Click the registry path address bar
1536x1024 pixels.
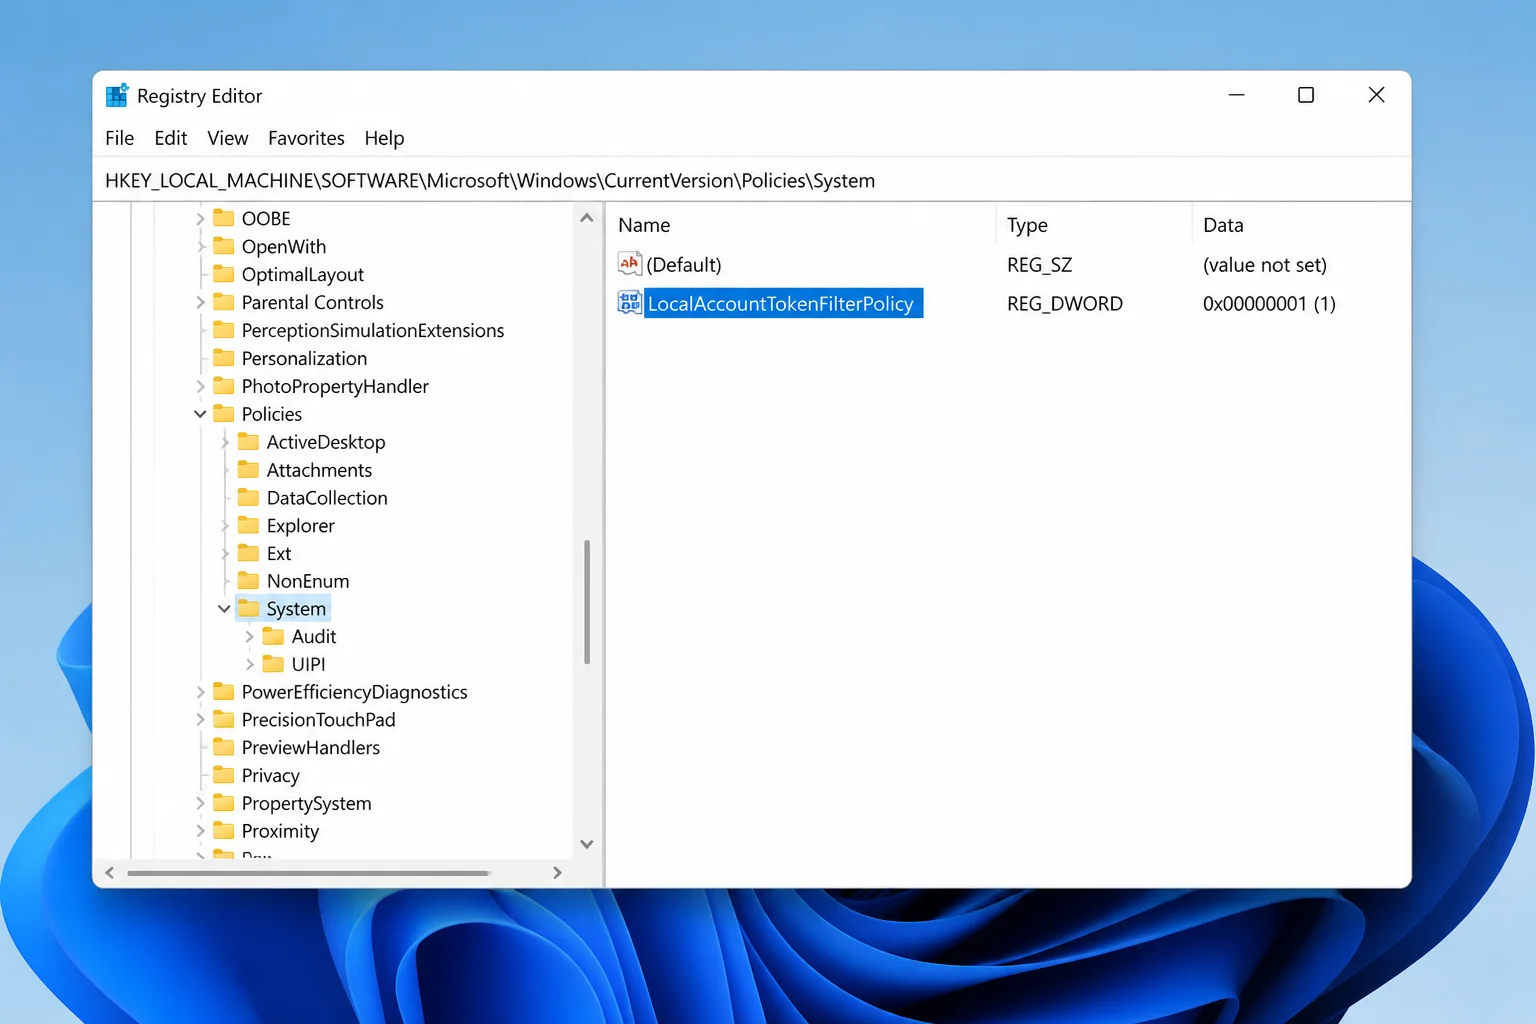752,180
